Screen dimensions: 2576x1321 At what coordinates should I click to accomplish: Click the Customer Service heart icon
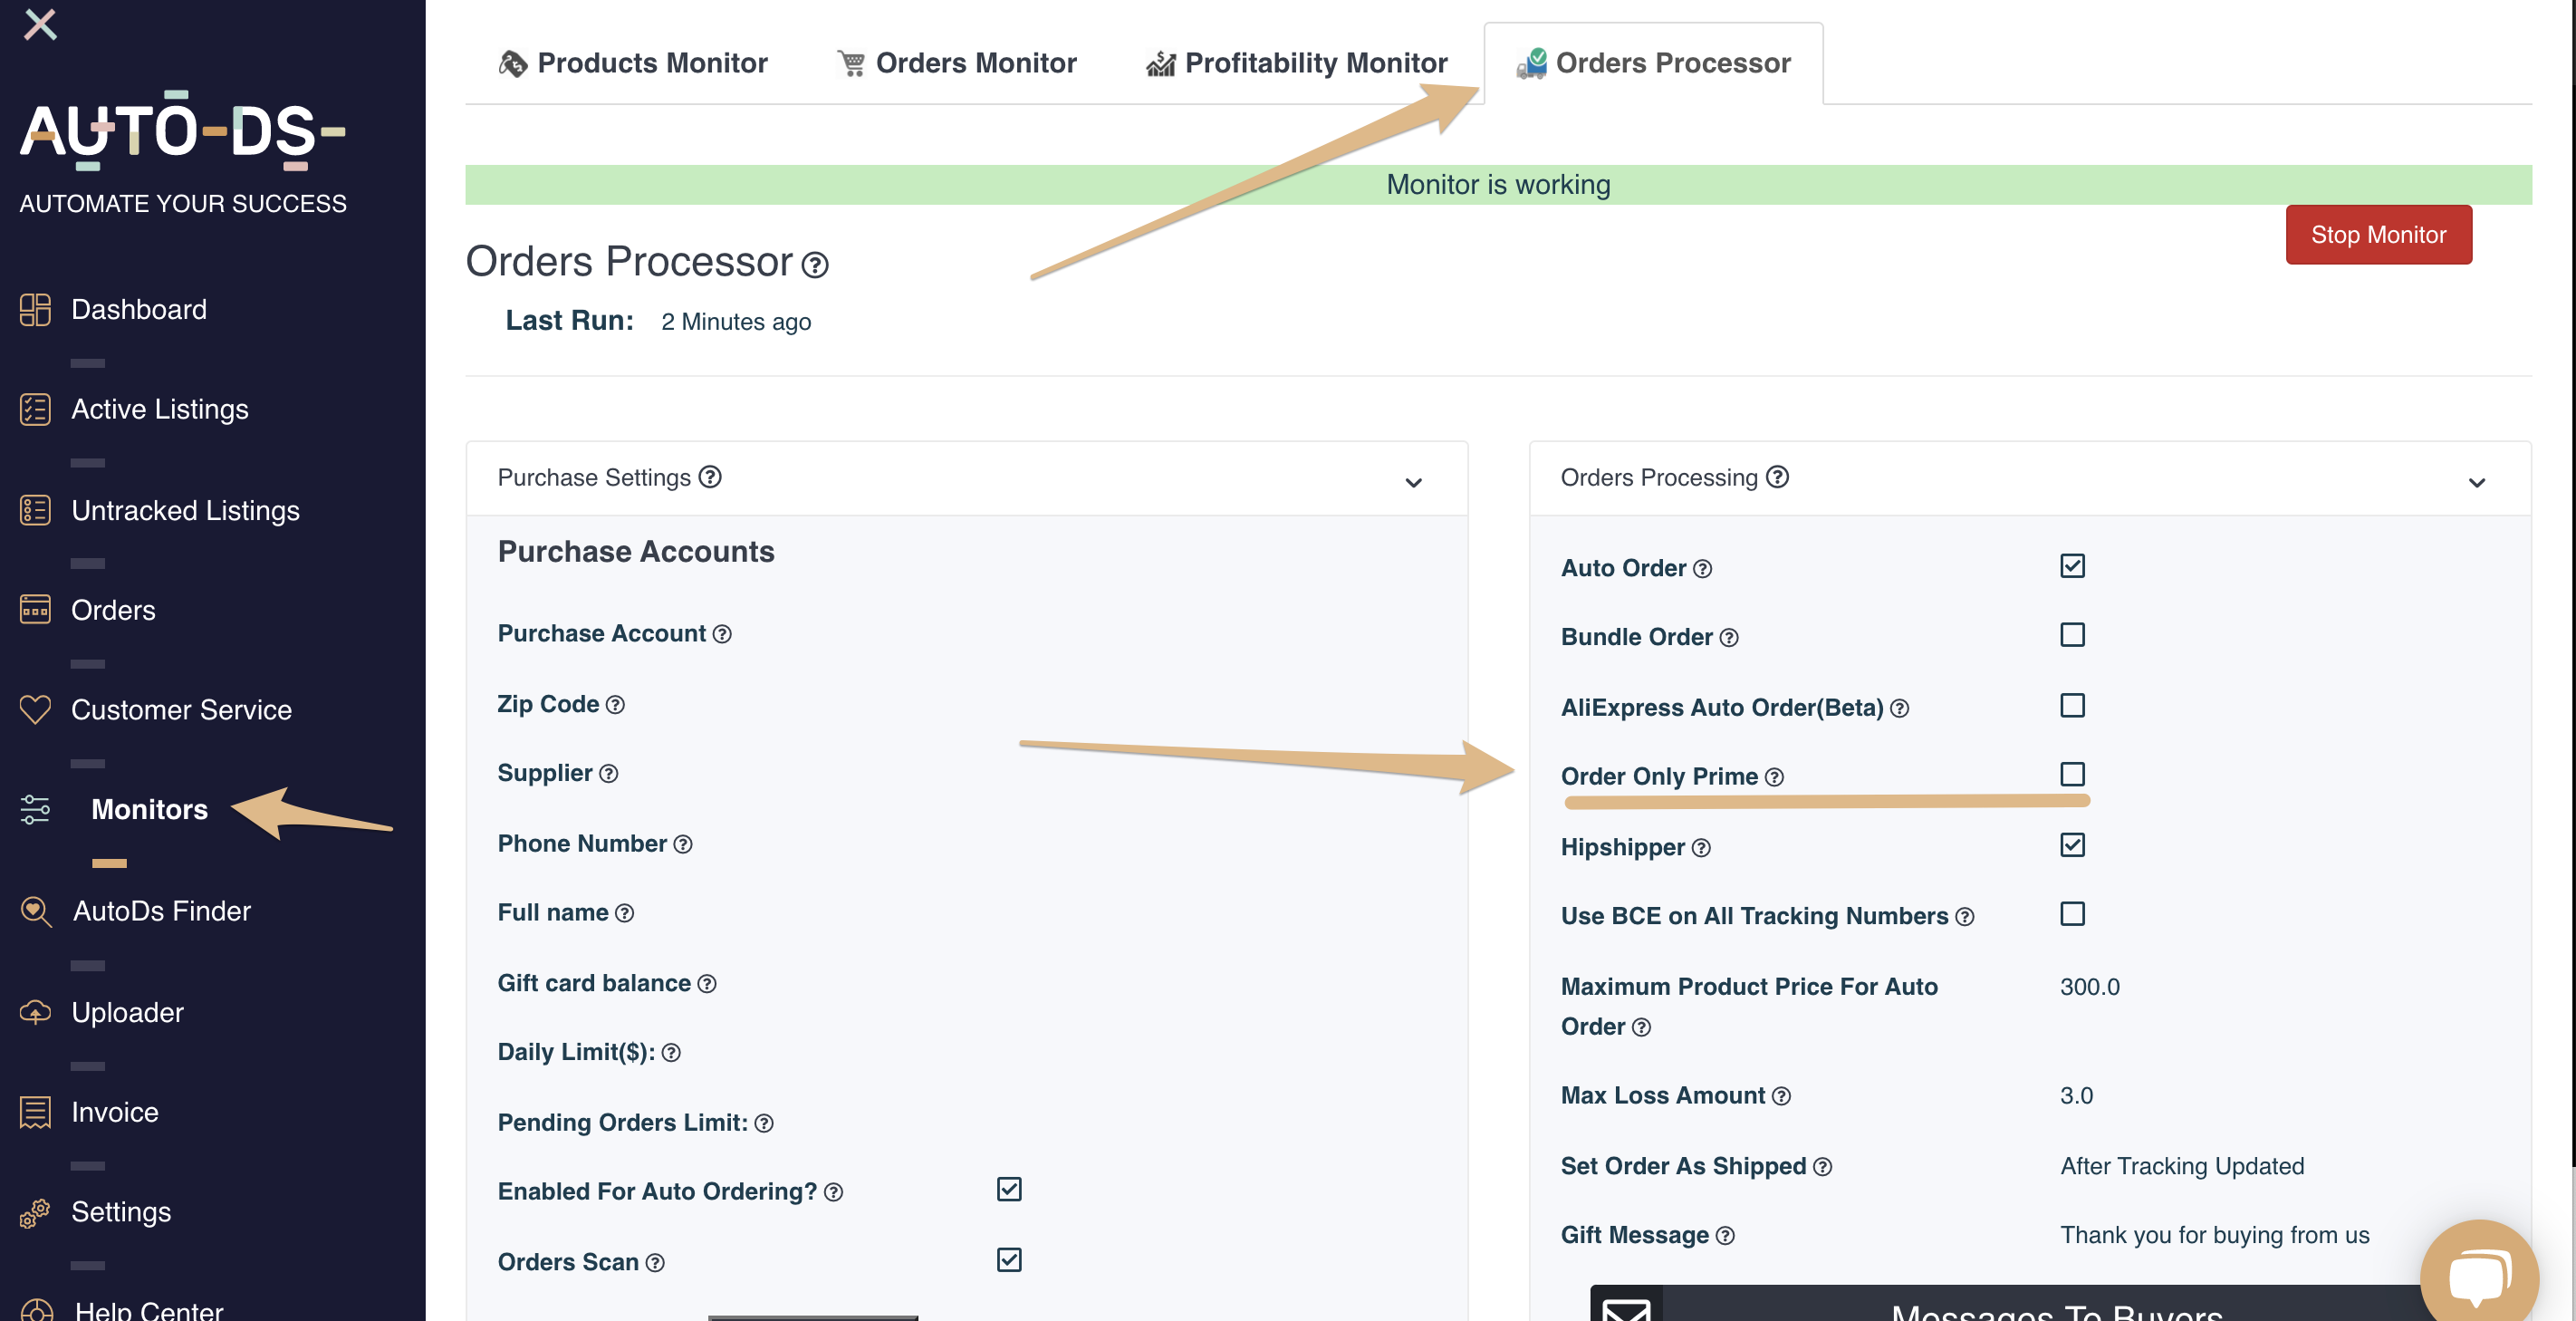35,709
